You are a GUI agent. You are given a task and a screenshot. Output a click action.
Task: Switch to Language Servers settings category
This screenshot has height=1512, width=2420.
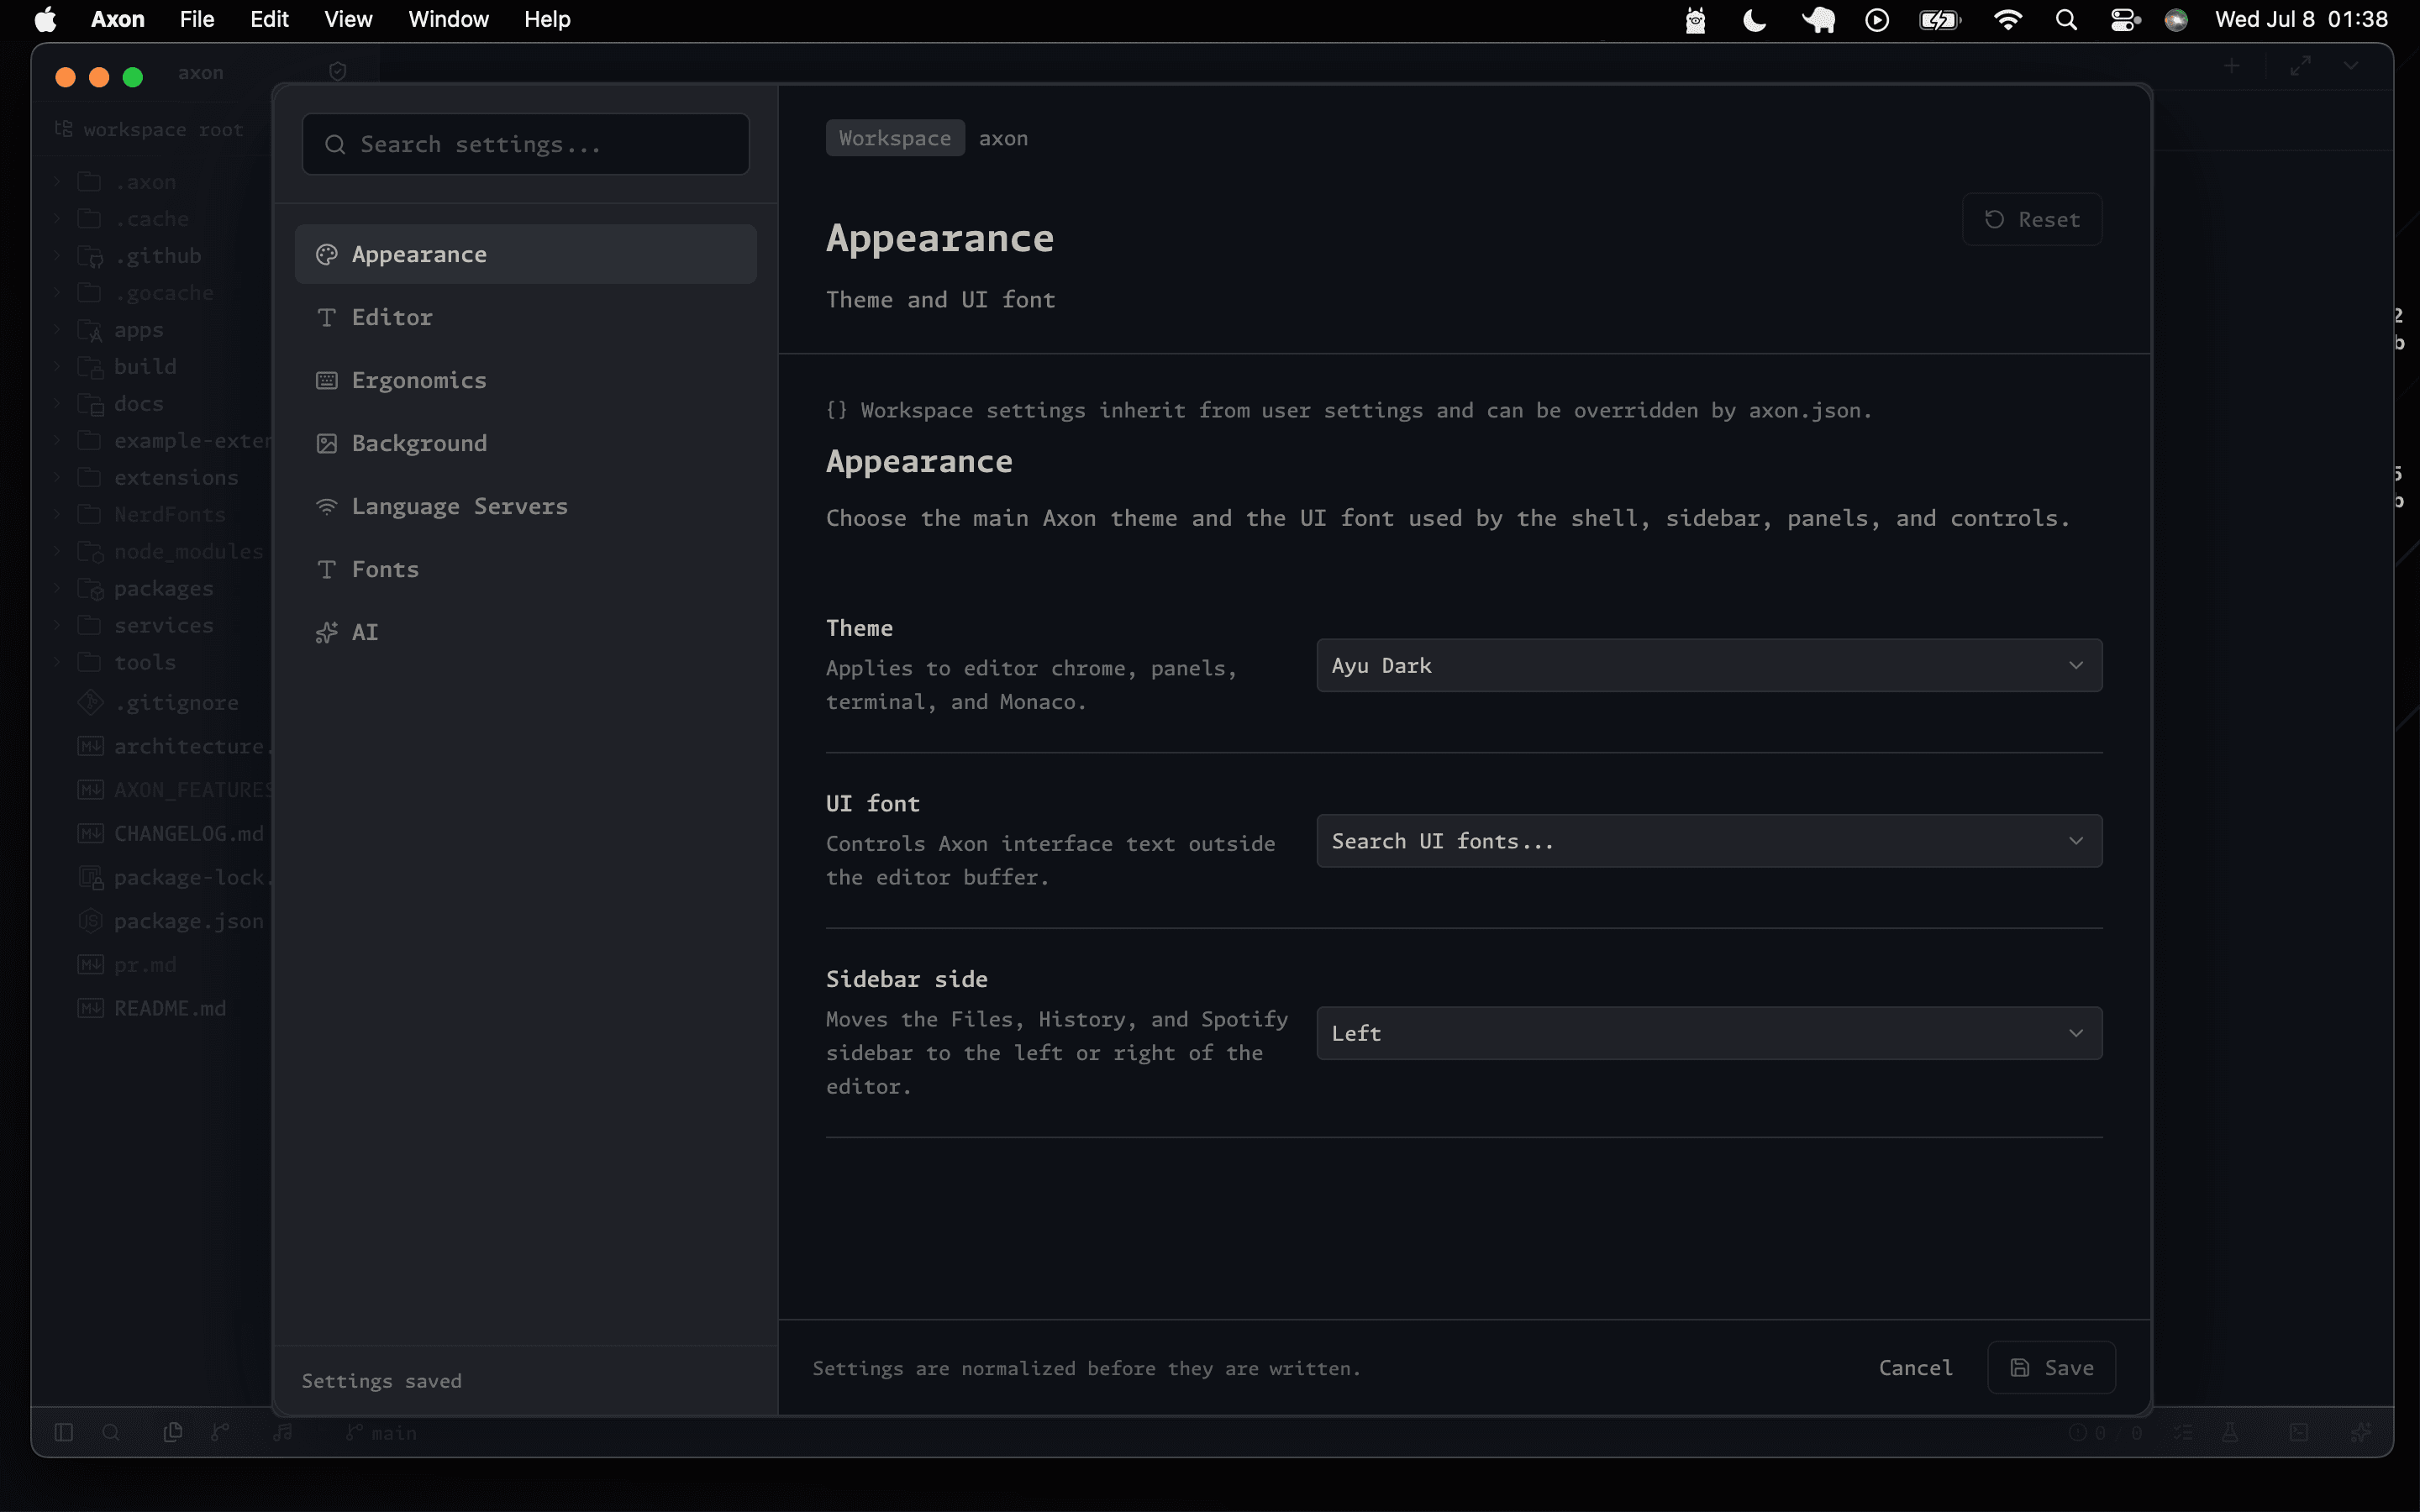pyautogui.click(x=525, y=506)
